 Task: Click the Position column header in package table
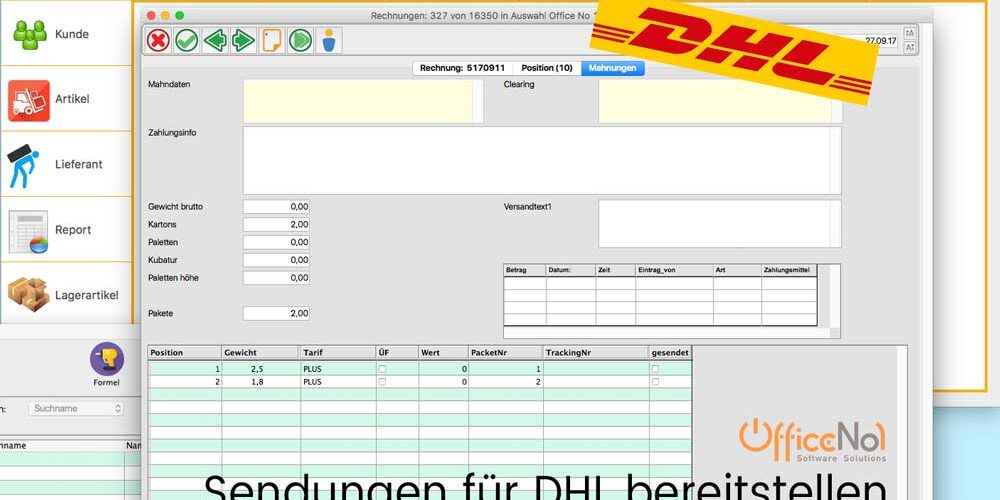click(x=184, y=353)
